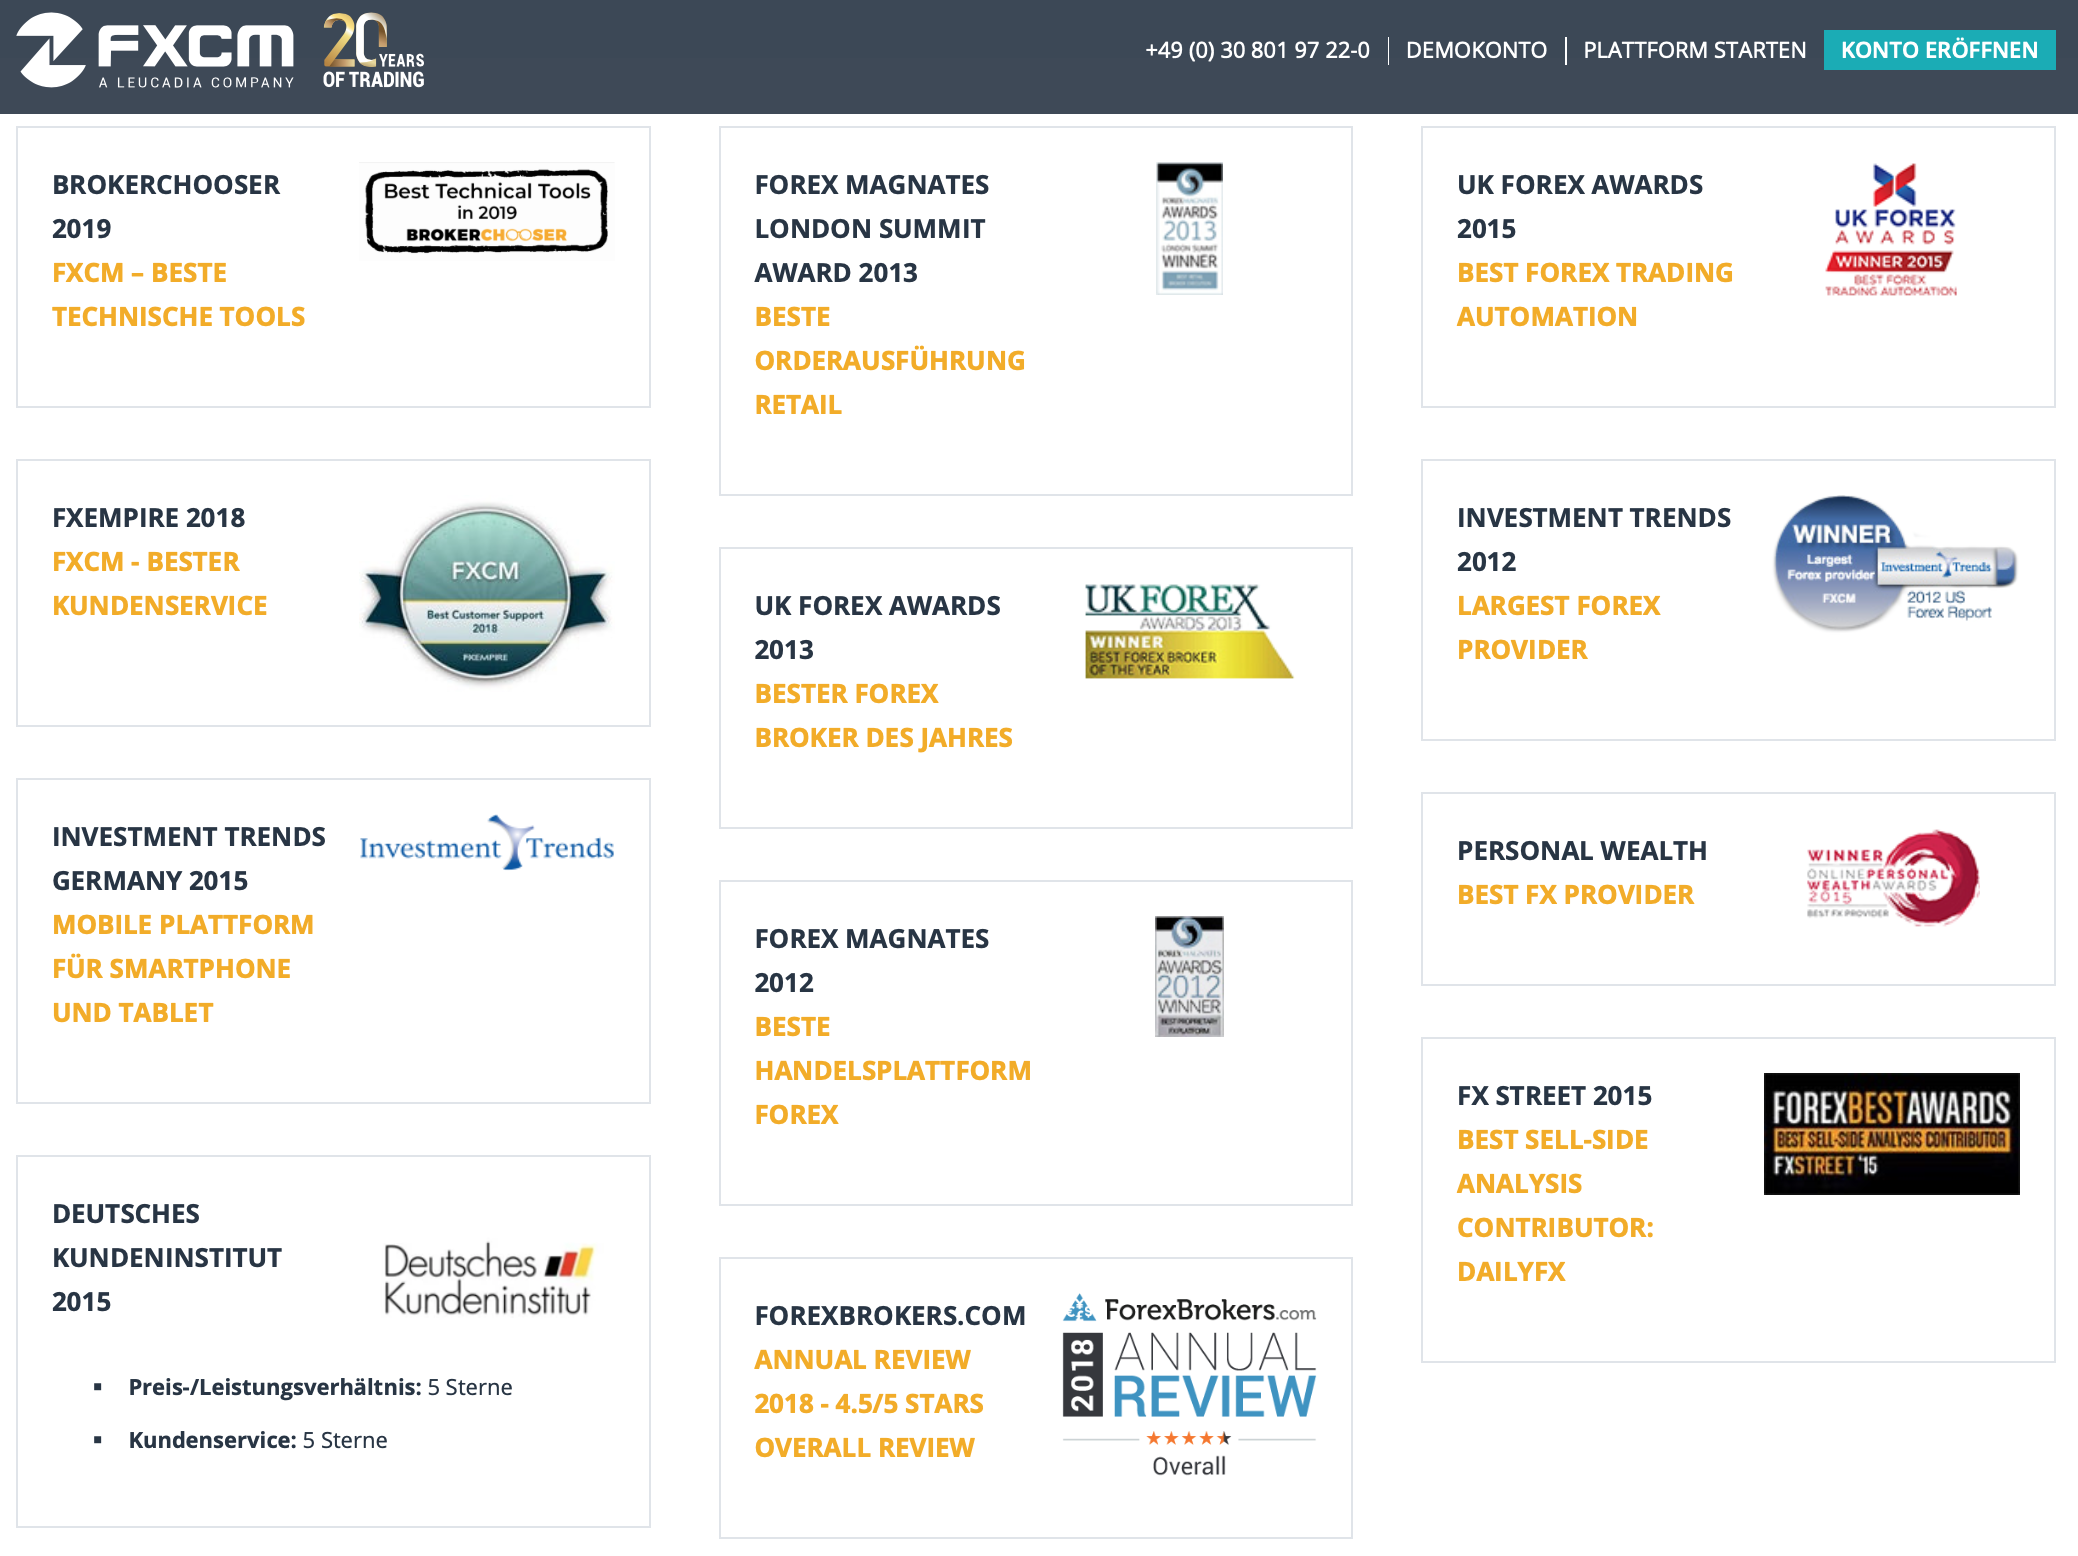Image resolution: width=2078 pixels, height=1556 pixels.
Task: Click the Online Personal Wealth Awards 2015 logo
Action: [1892, 877]
